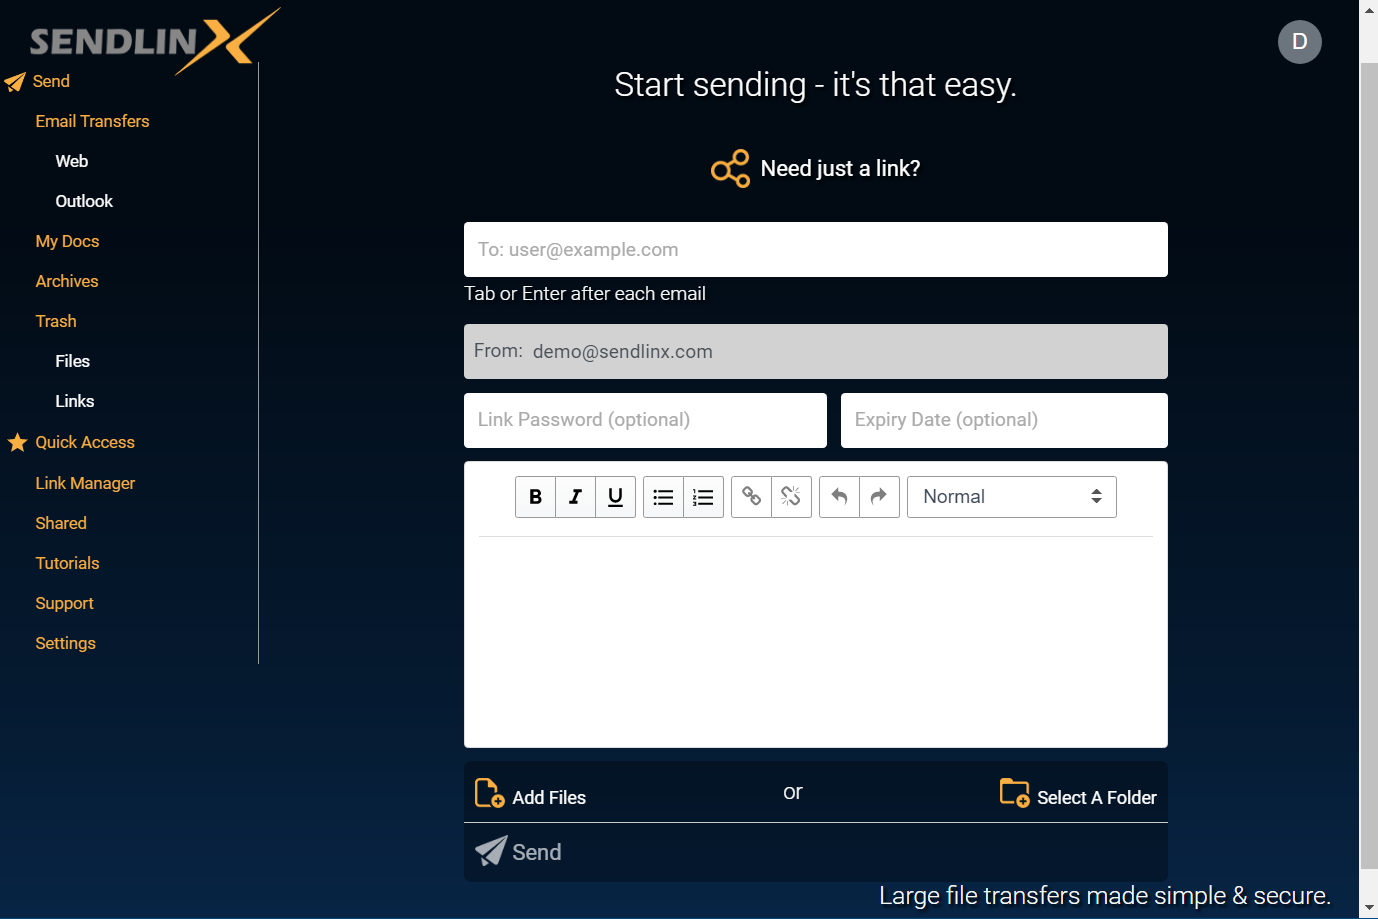The height and width of the screenshot is (919, 1378).
Task: Click the Quick Access star icon
Action: coord(17,442)
